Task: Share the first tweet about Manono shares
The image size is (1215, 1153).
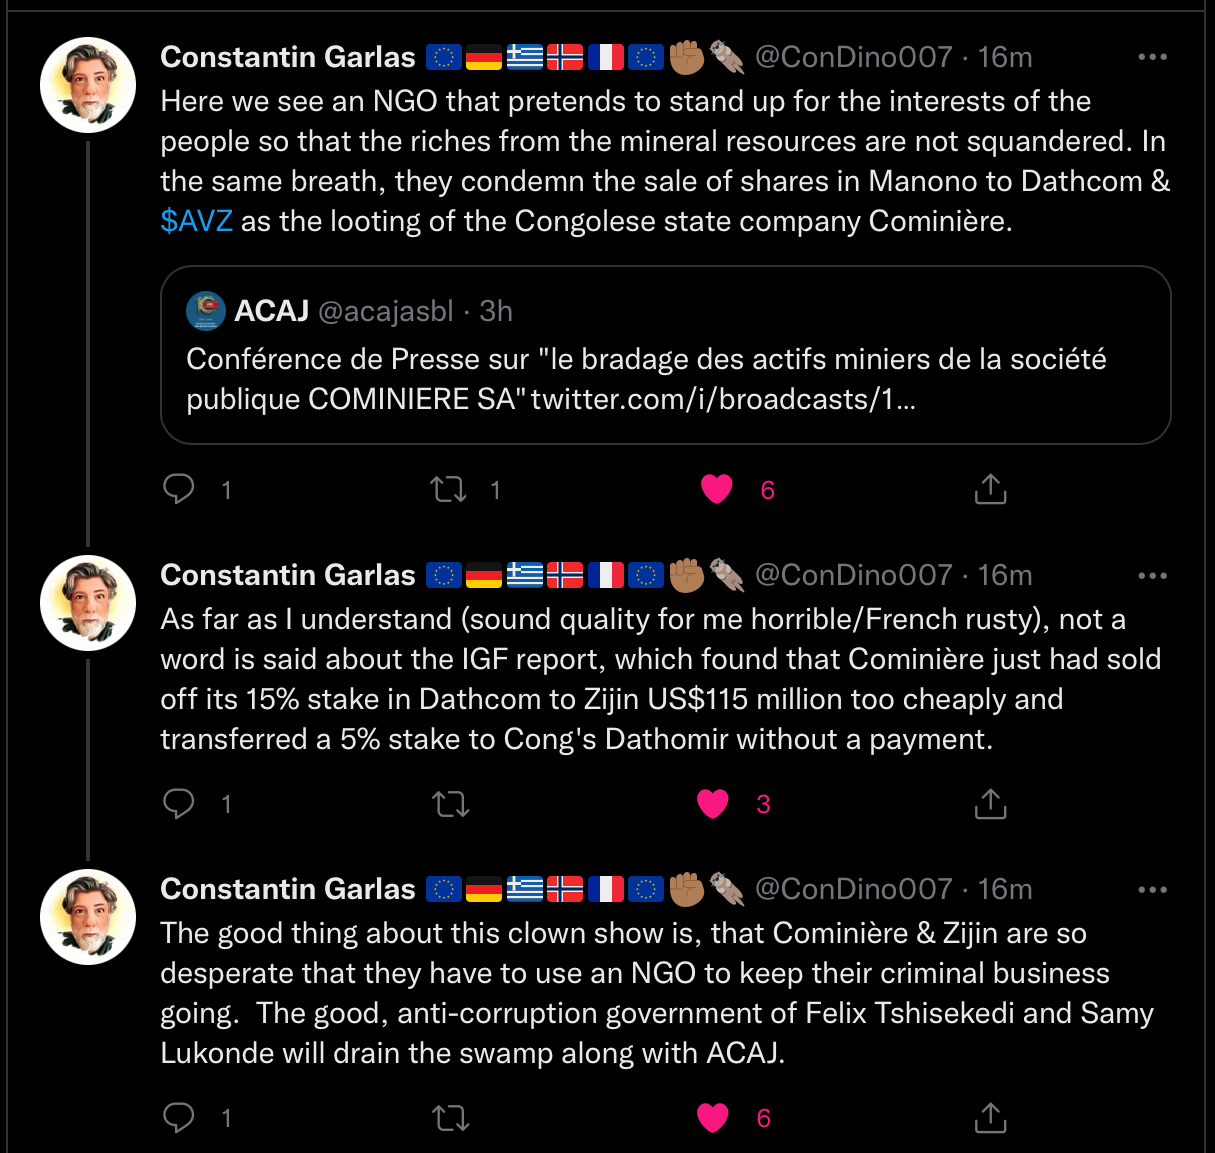Action: click(990, 489)
